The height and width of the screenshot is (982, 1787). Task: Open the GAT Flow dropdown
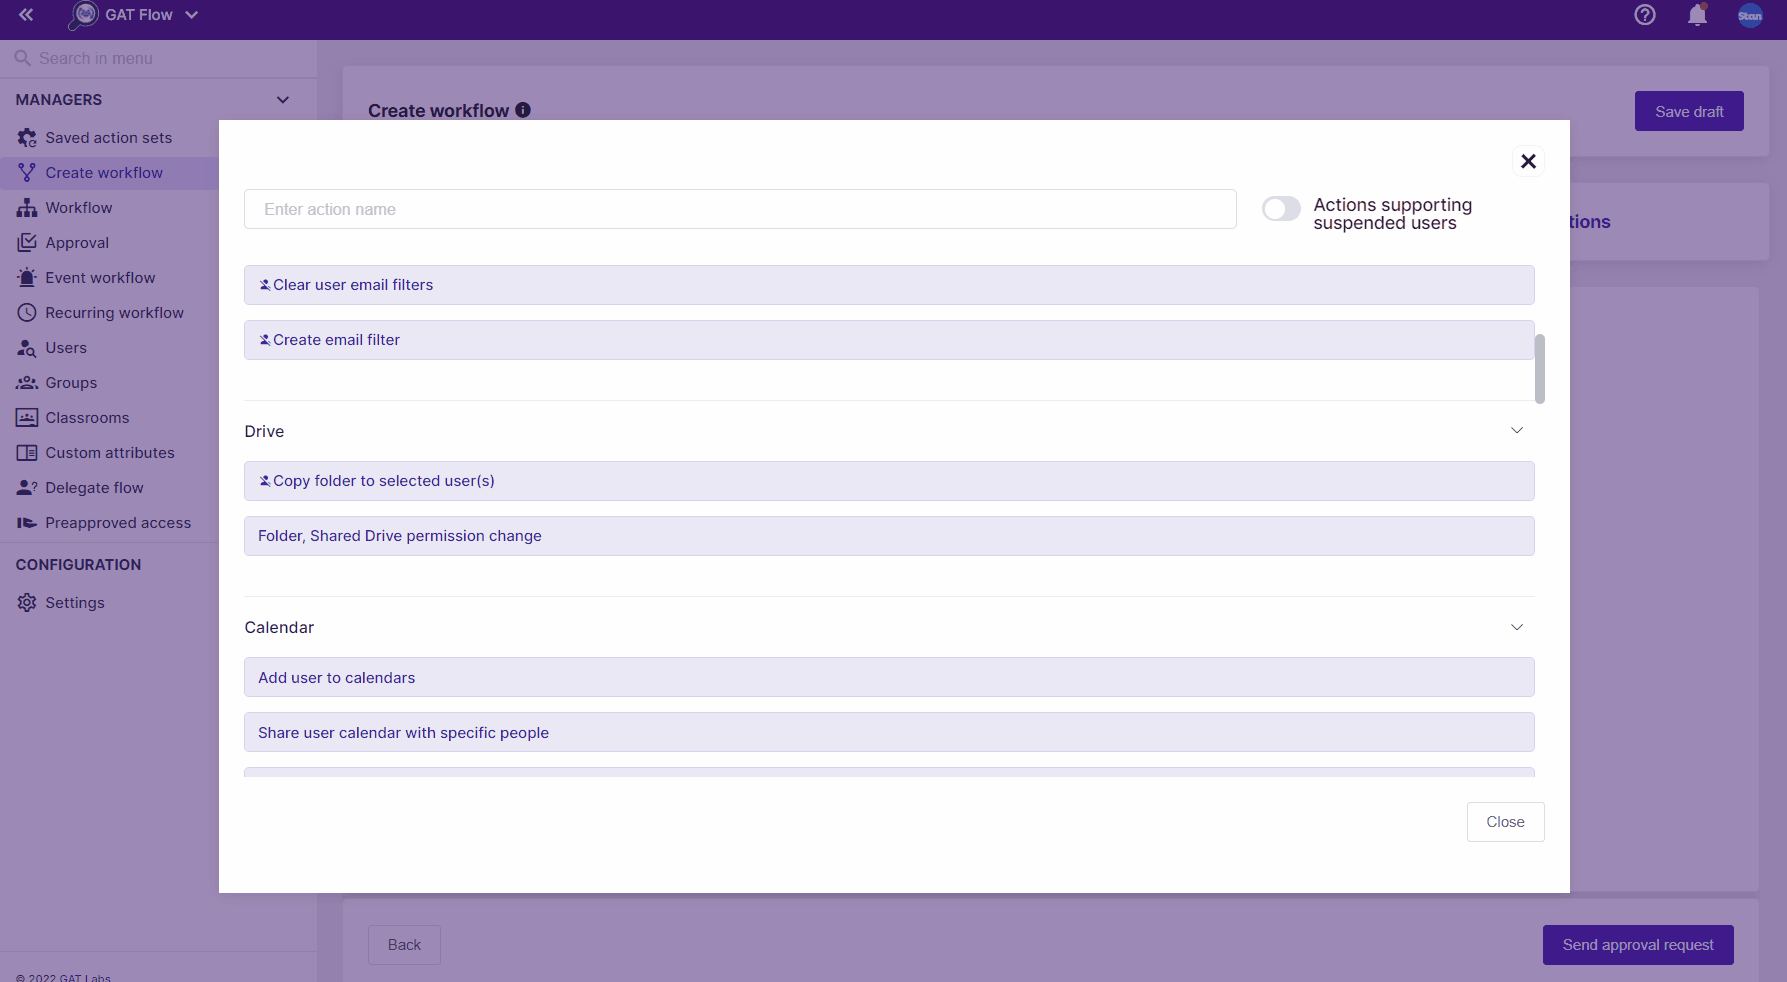194,15
